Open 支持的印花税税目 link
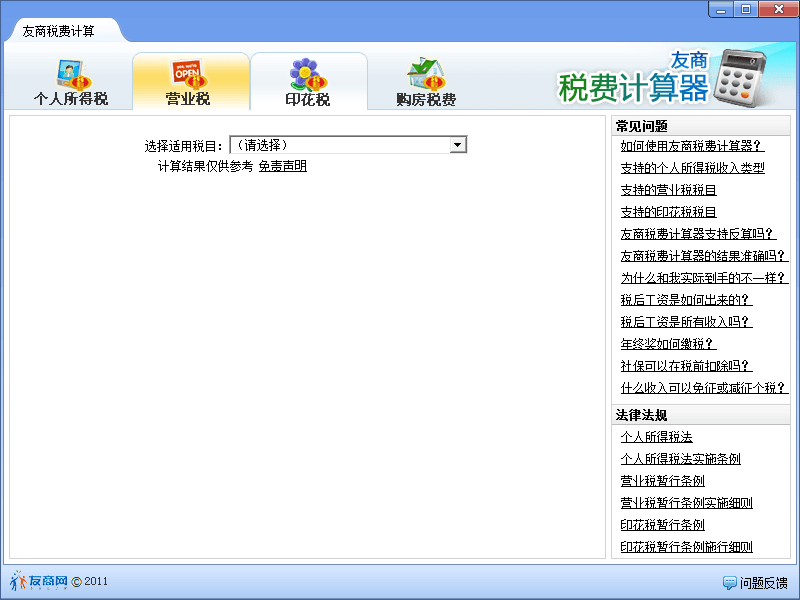 pyautogui.click(x=668, y=212)
